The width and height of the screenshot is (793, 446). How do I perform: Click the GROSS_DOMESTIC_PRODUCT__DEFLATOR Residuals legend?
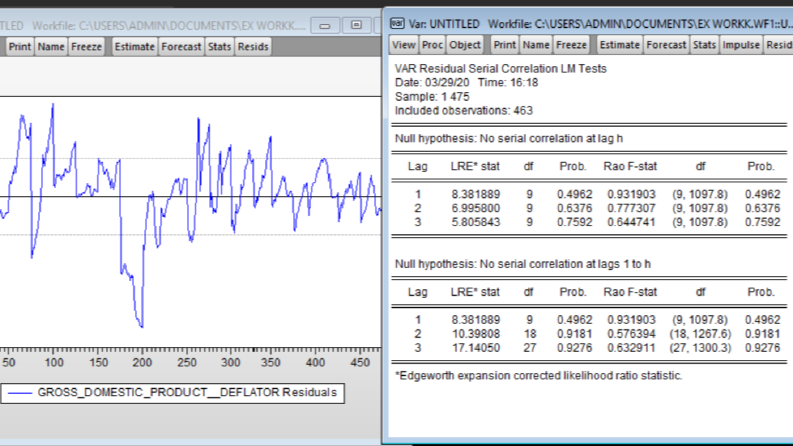tap(172, 393)
